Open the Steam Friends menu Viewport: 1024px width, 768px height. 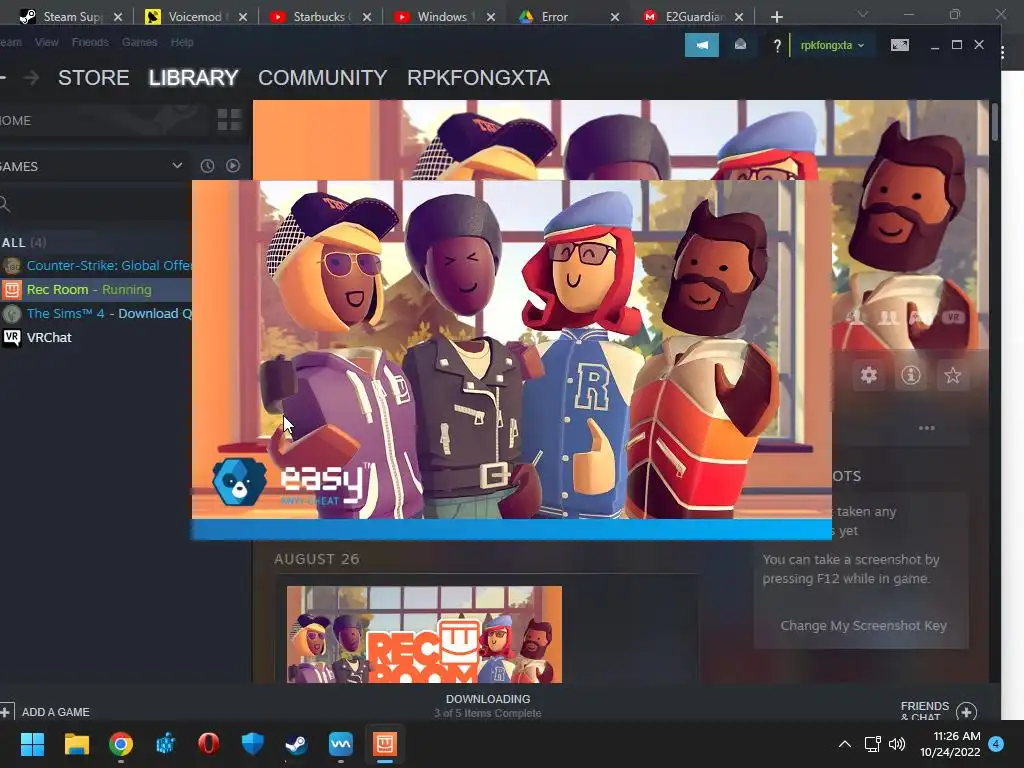click(90, 42)
